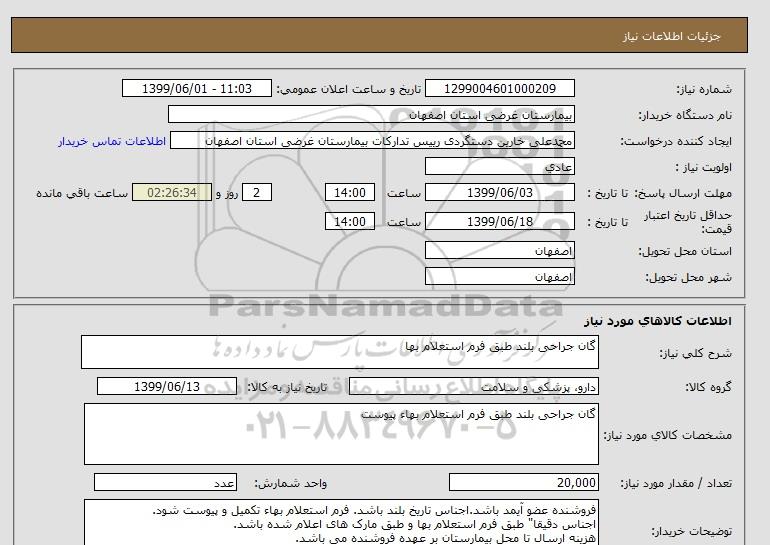Select the label حداقل تاریخ اعتبار قیمت
Screen dimensions: 770x545
pyautogui.click(x=688, y=222)
